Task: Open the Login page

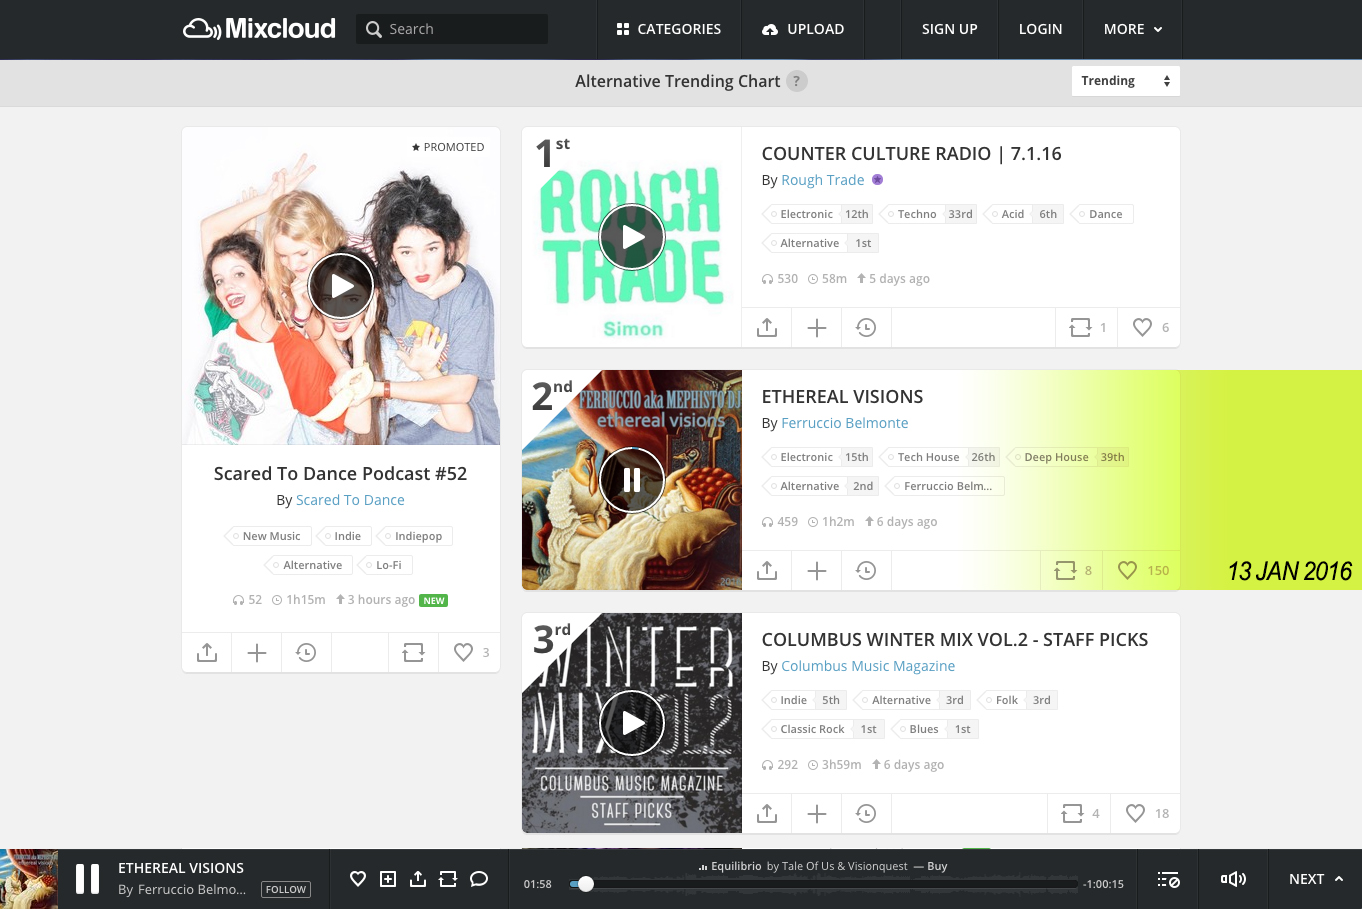Action: click(1040, 29)
